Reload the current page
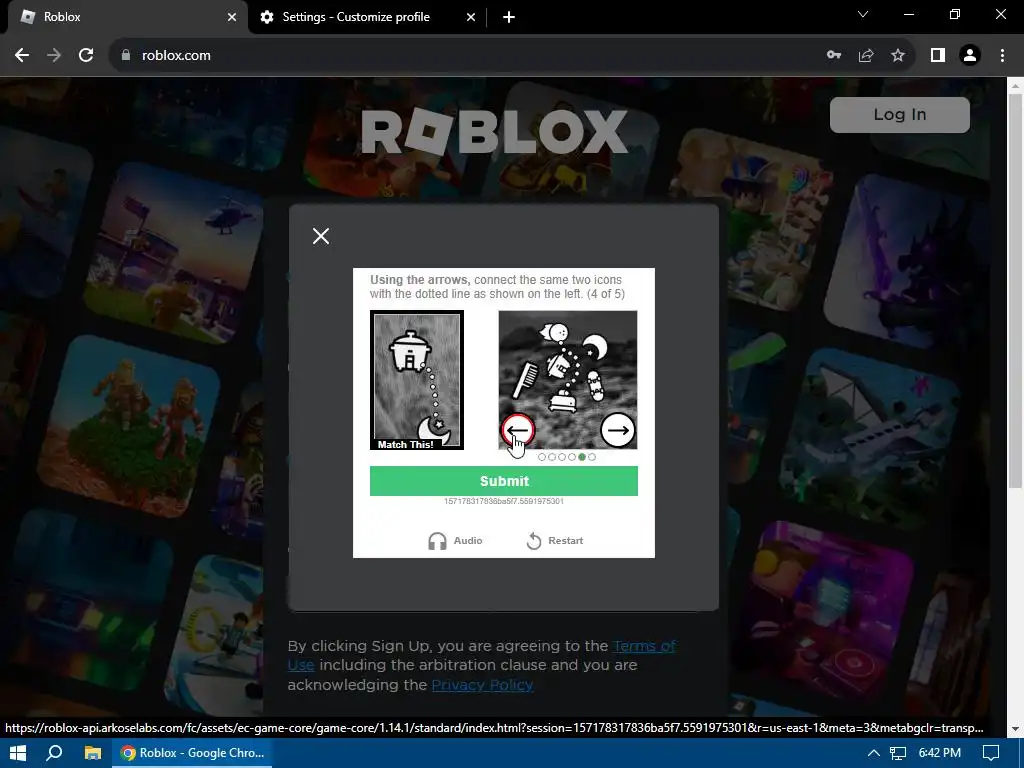 [x=86, y=56]
